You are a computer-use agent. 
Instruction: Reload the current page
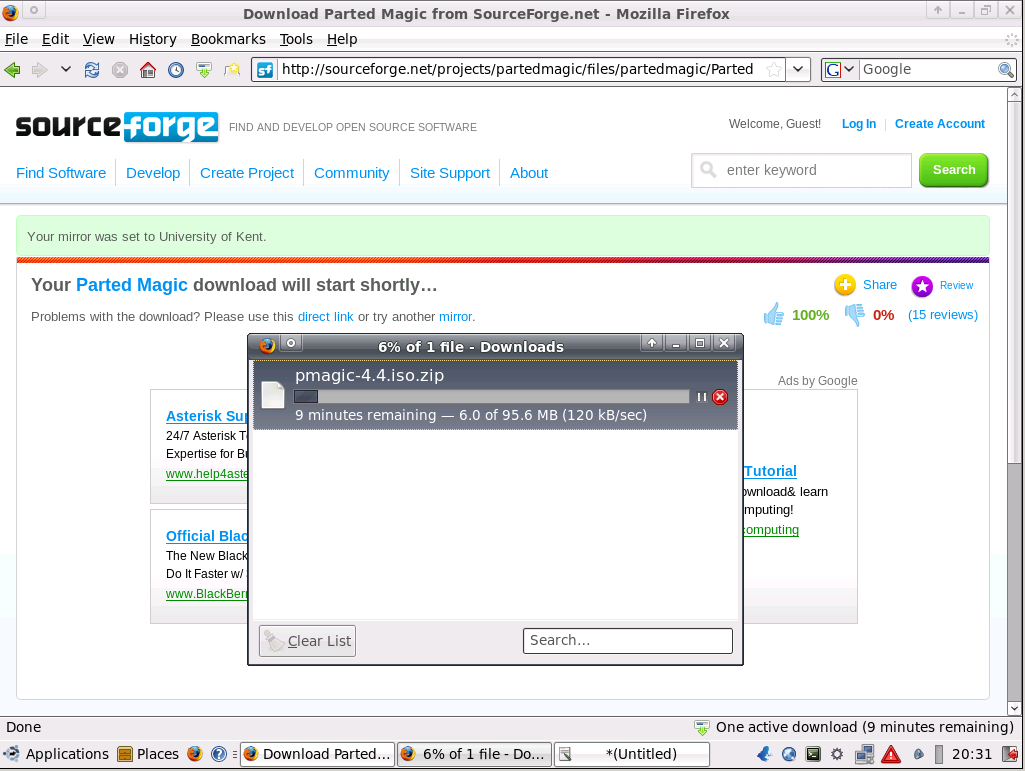pos(92,69)
